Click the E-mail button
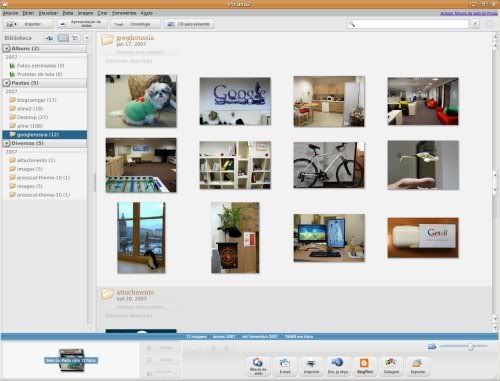Screen dimensions: 500x381 (x=285, y=366)
